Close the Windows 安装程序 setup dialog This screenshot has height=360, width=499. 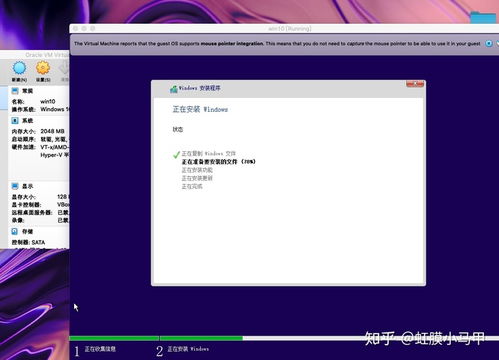(x=415, y=84)
